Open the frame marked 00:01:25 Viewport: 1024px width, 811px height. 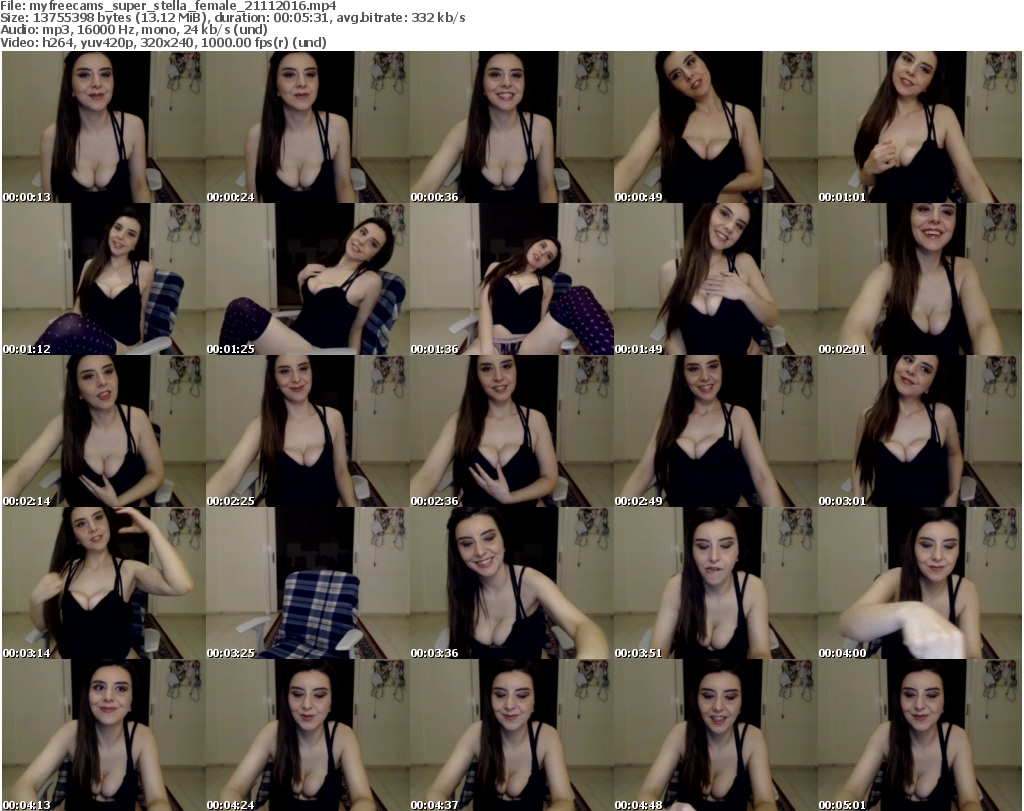[x=308, y=279]
